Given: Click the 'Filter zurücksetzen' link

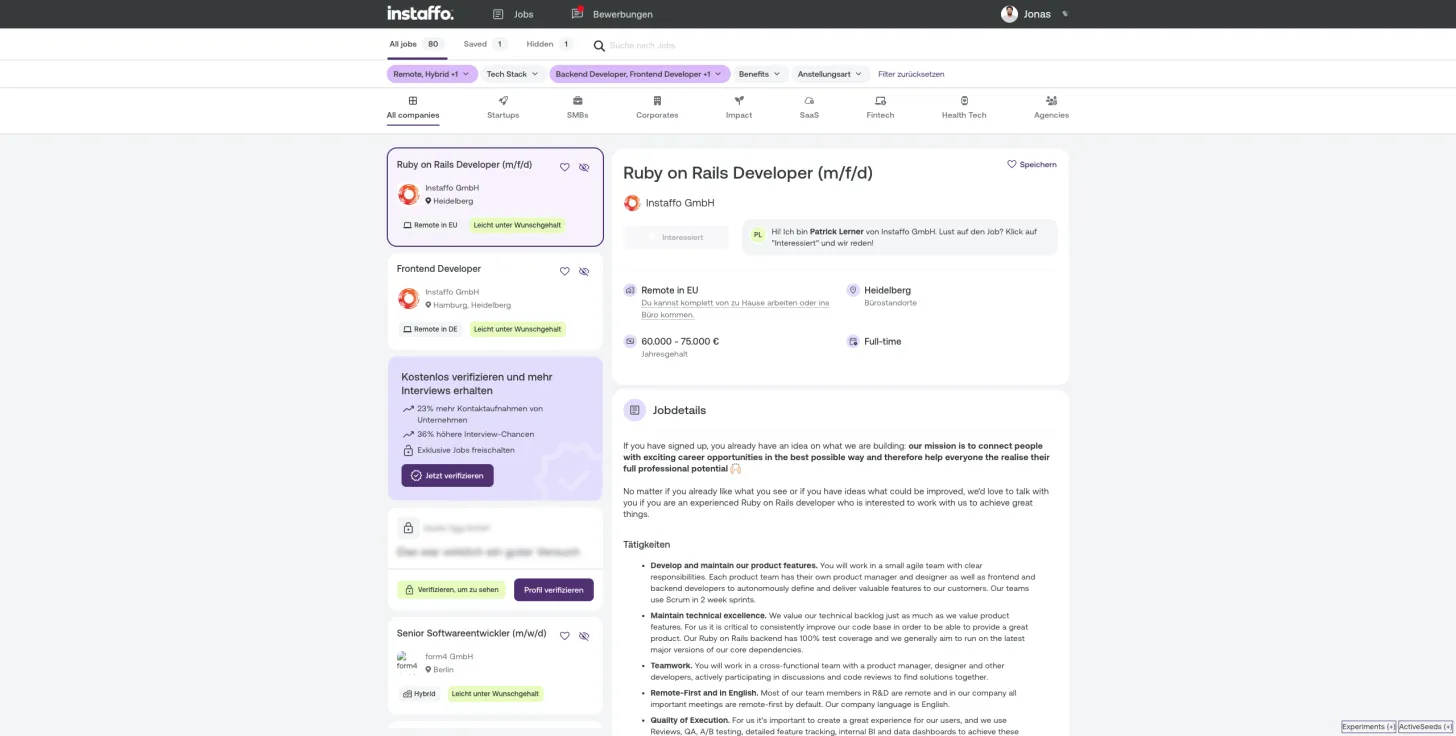Looking at the screenshot, I should 911,74.
